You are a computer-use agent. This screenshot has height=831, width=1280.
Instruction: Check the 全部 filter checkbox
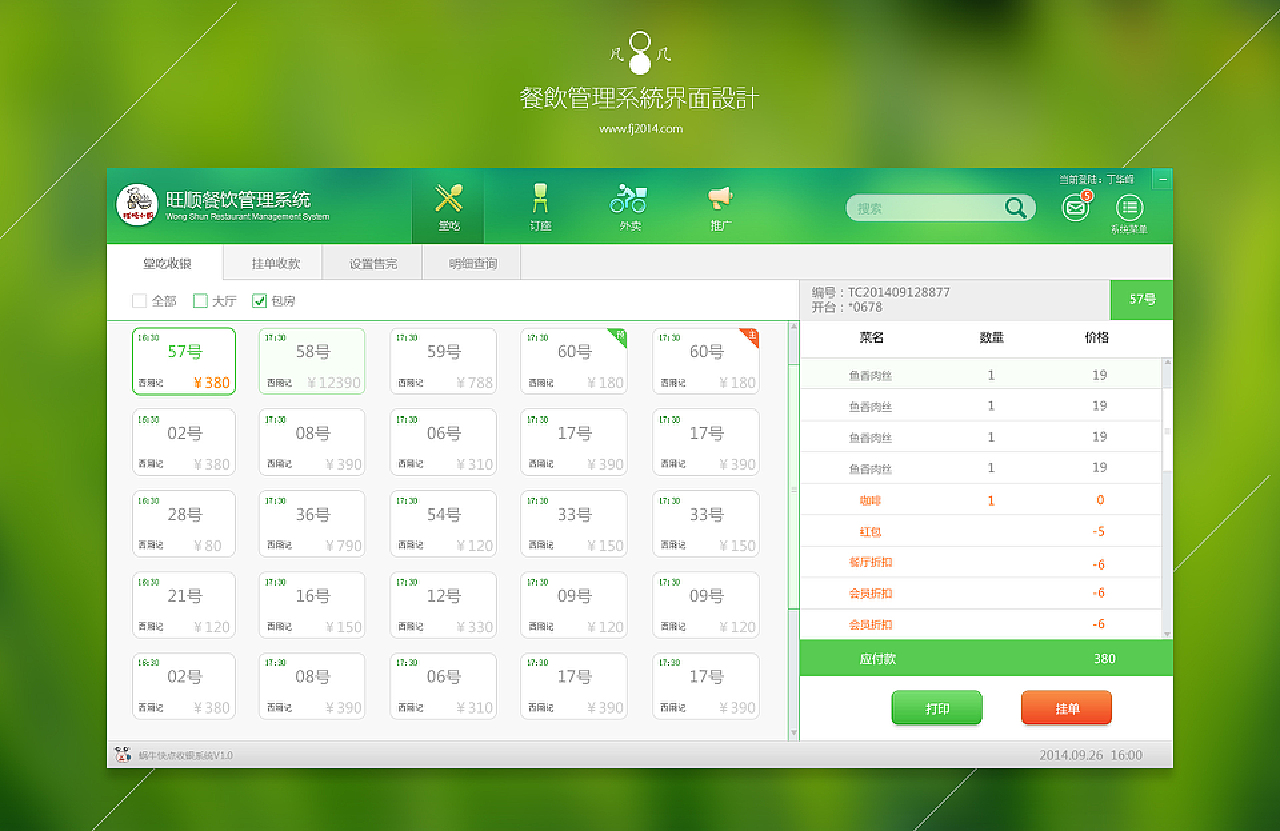pyautogui.click(x=140, y=301)
